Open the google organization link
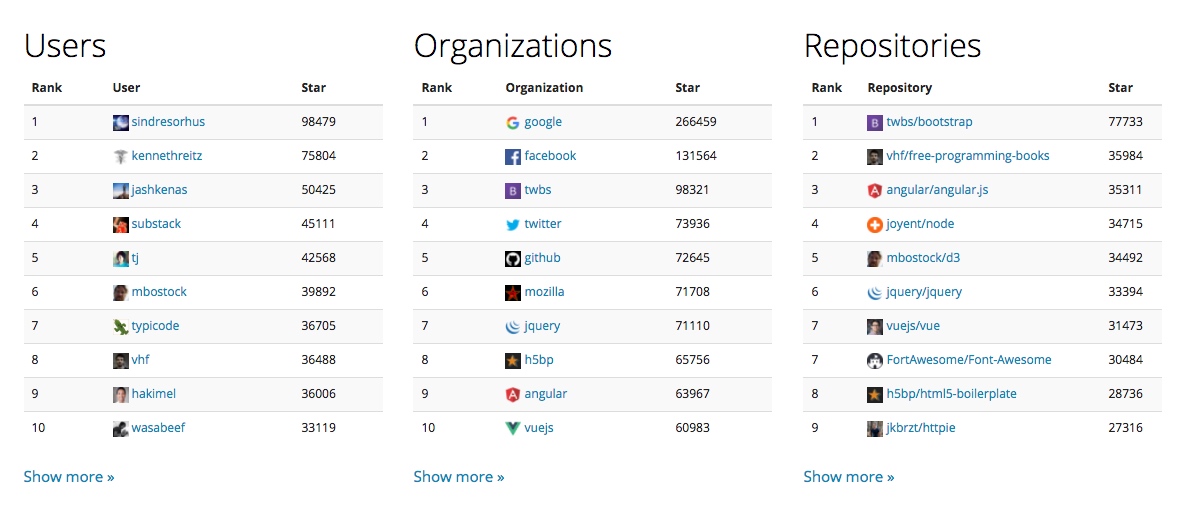Image resolution: width=1201 pixels, height=526 pixels. pyautogui.click(x=543, y=122)
